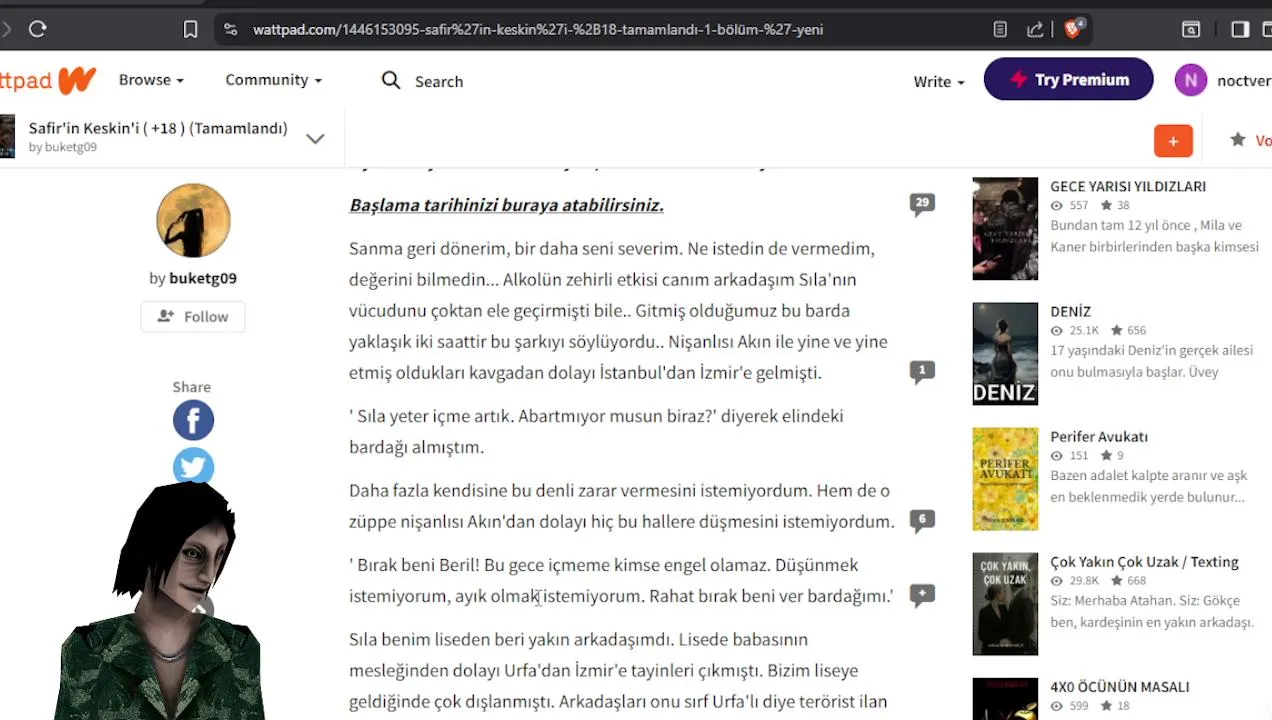The width and height of the screenshot is (1272, 720).
Task: Share the story on Facebook
Action: pyautogui.click(x=193, y=420)
